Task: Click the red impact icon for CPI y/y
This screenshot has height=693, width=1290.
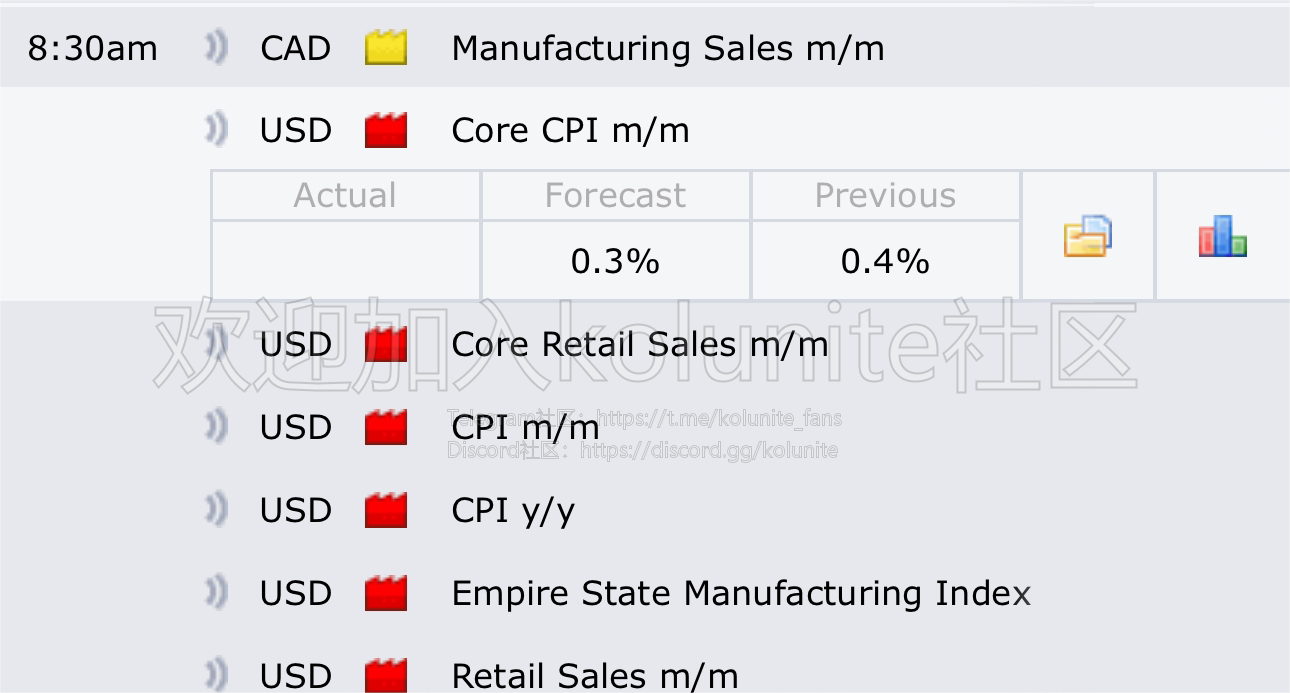Action: tap(386, 510)
